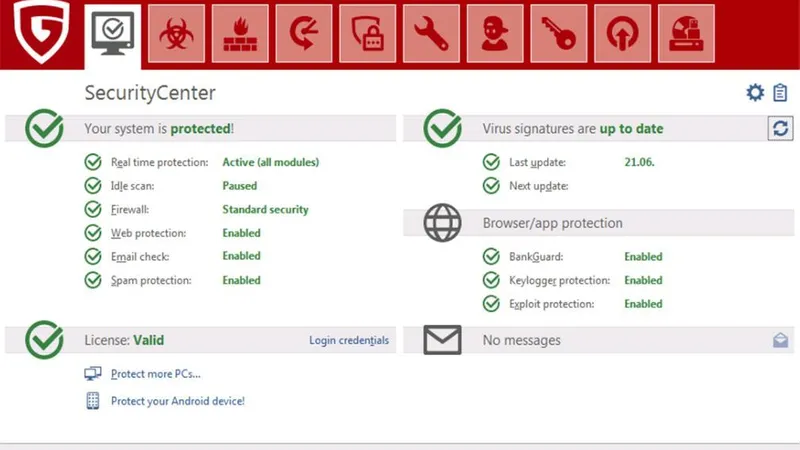Click the Login credentials link

[348, 341]
